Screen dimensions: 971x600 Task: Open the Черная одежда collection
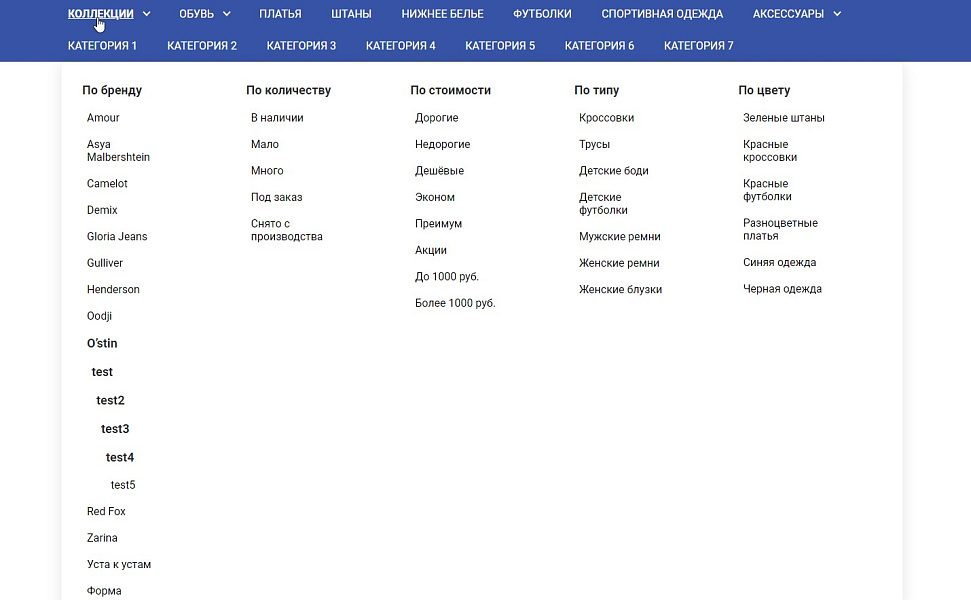[x=782, y=289]
